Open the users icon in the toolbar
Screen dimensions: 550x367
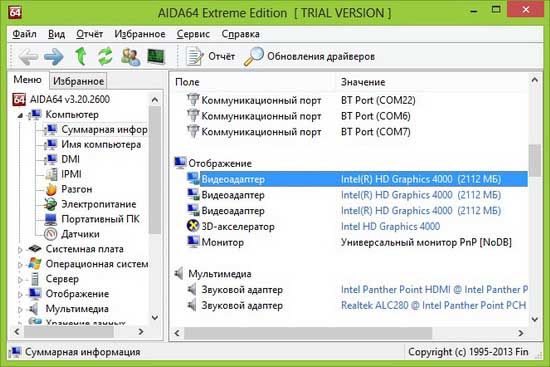130,56
